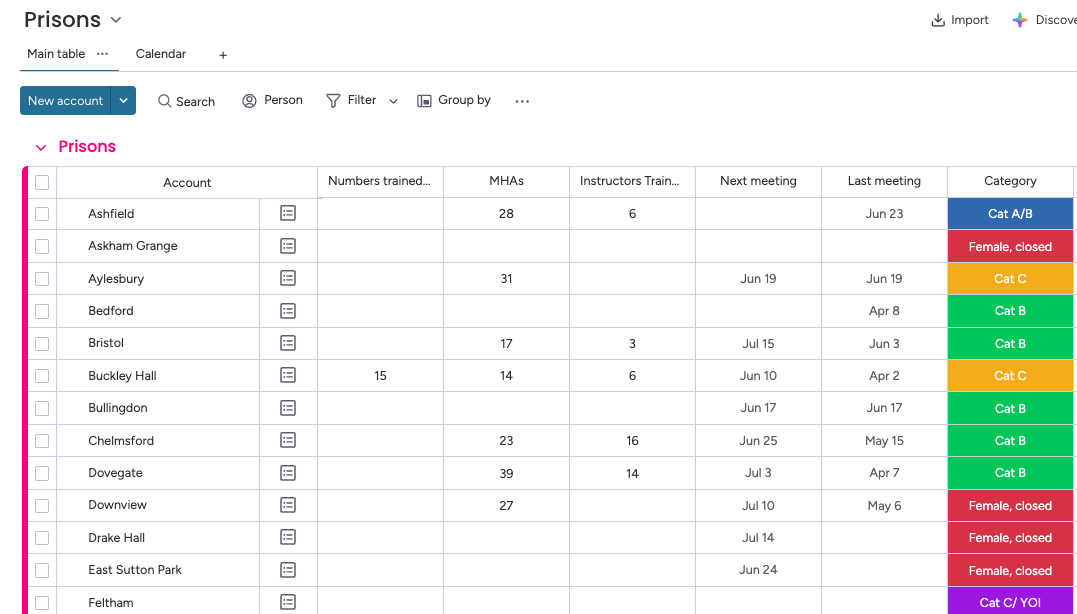1077x614 pixels.
Task: Click the Person filter icon
Action: [250, 101]
